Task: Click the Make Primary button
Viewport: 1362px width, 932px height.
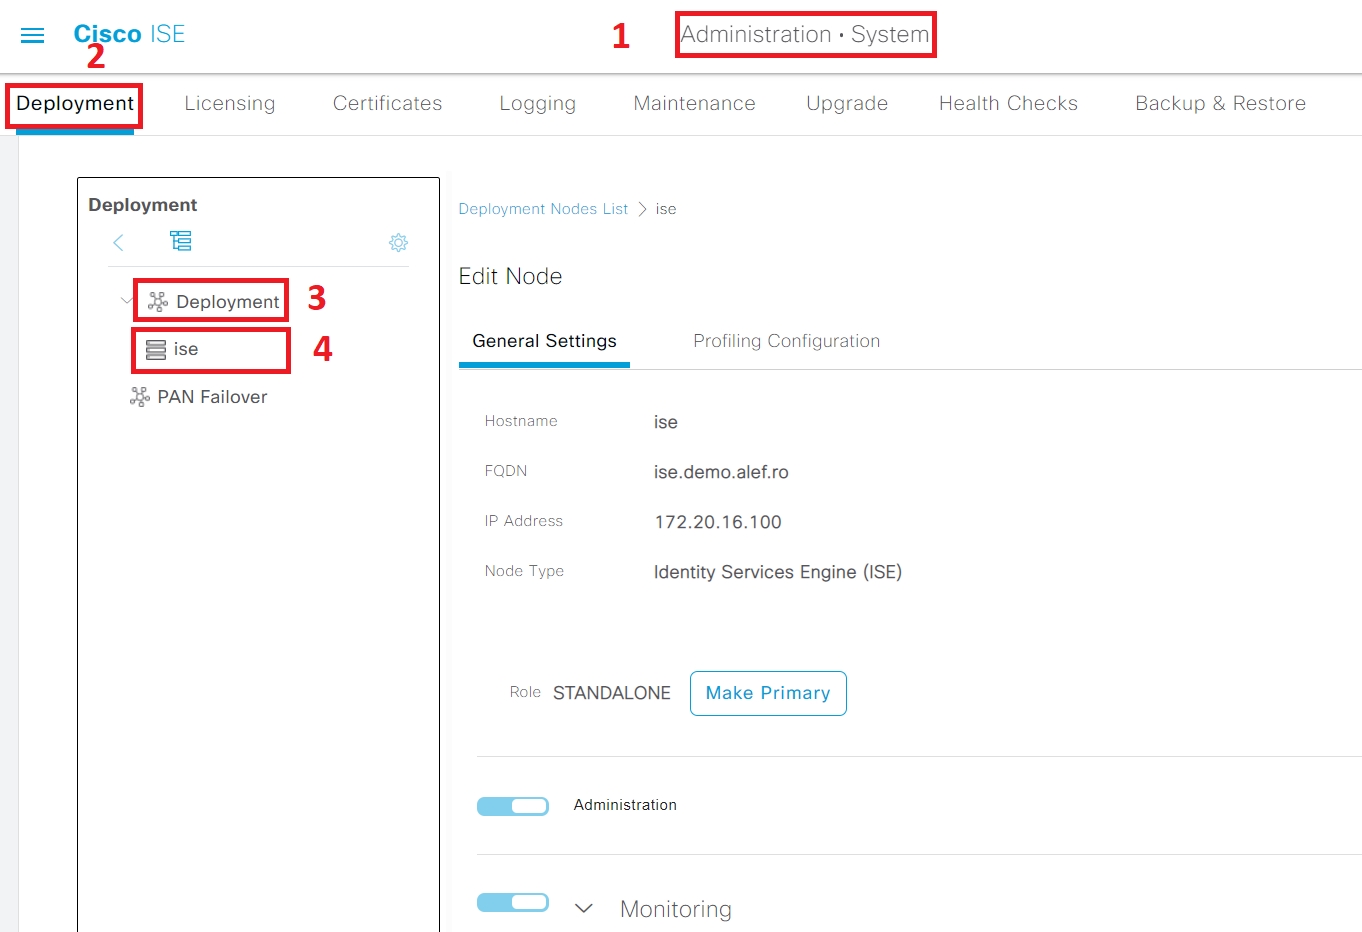Action: pos(768,693)
